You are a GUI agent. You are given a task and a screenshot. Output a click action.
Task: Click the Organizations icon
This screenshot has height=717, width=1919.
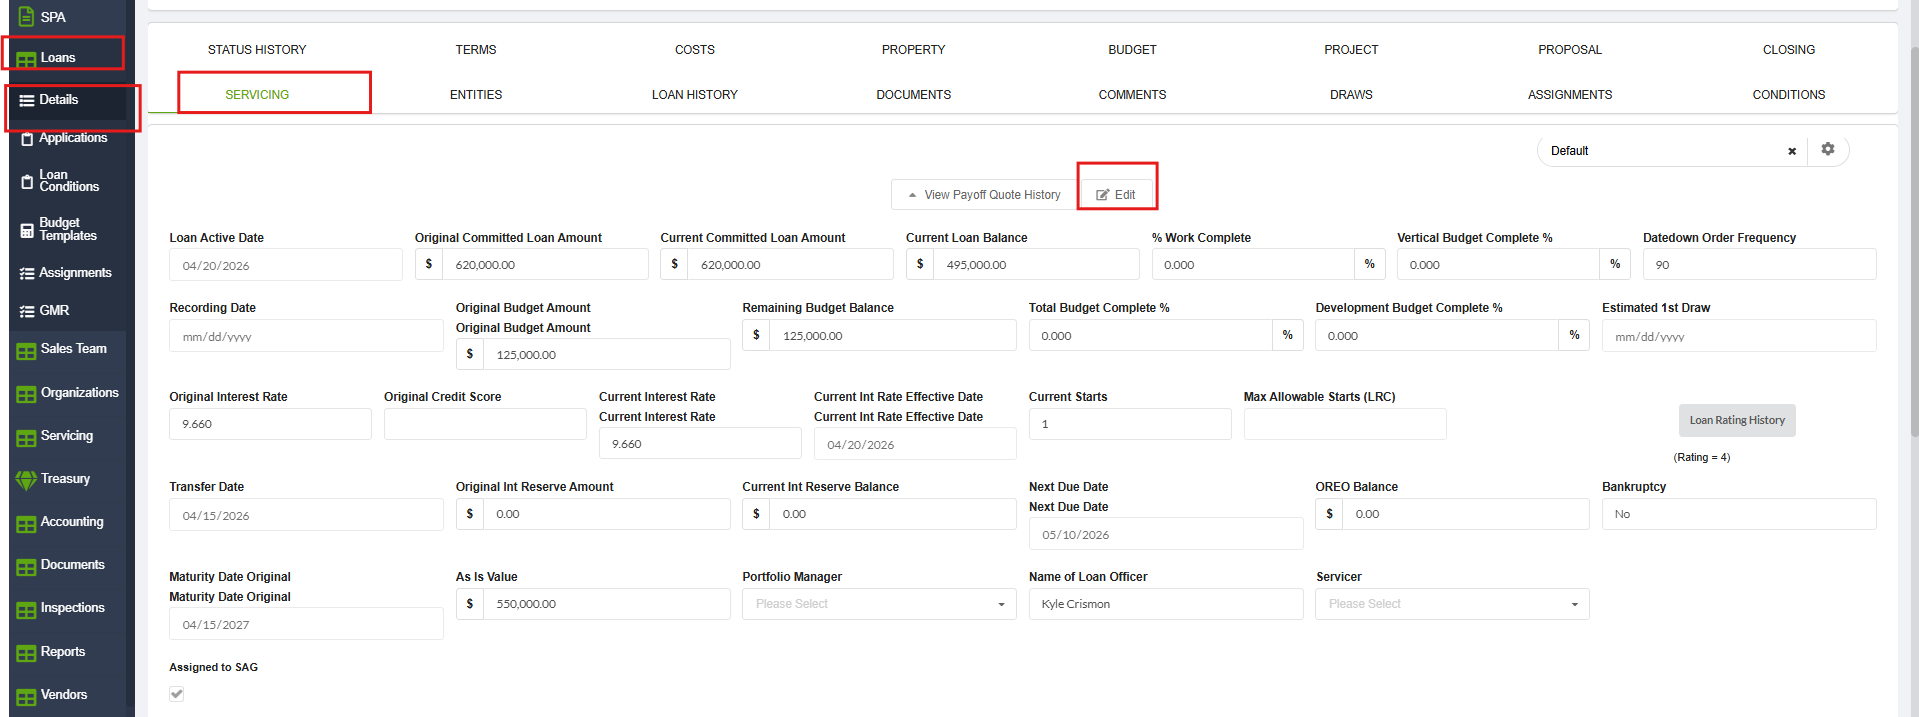(27, 394)
